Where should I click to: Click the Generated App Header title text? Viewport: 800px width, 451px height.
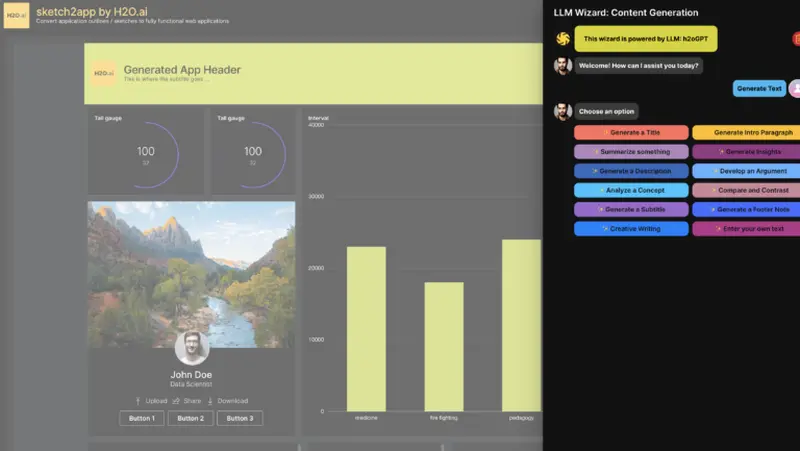pos(182,70)
